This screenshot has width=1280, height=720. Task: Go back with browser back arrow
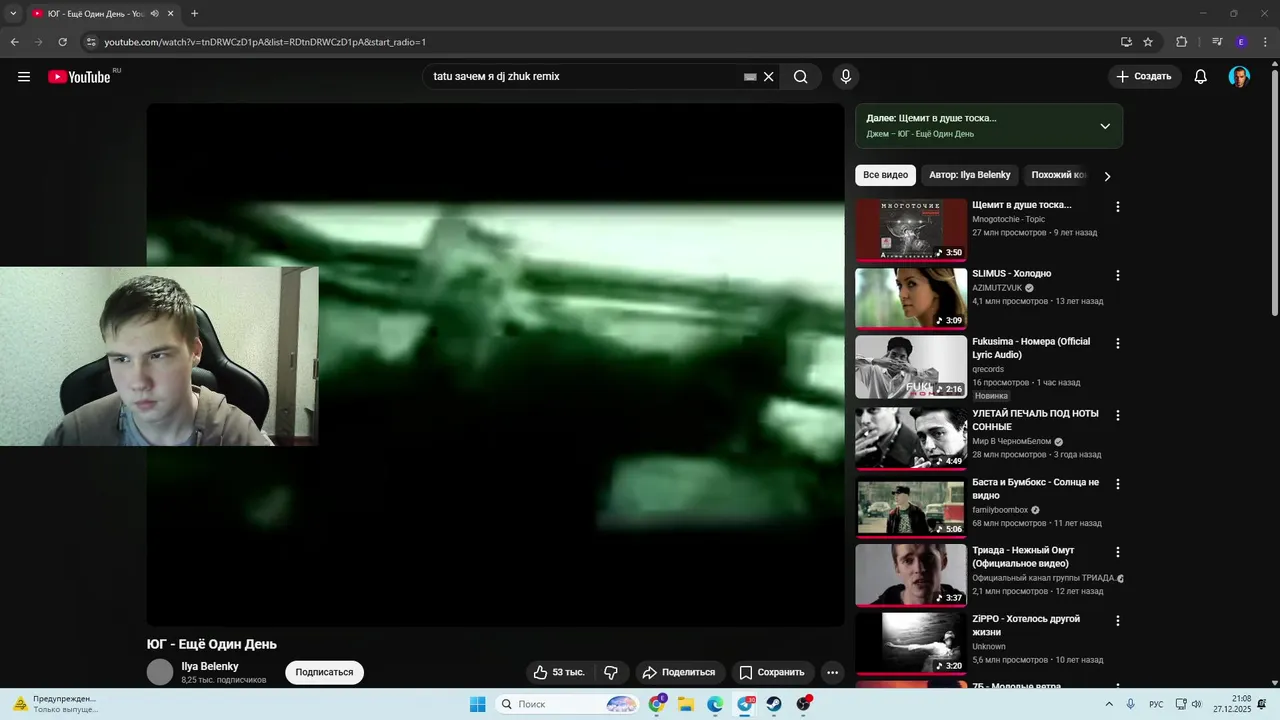[14, 42]
